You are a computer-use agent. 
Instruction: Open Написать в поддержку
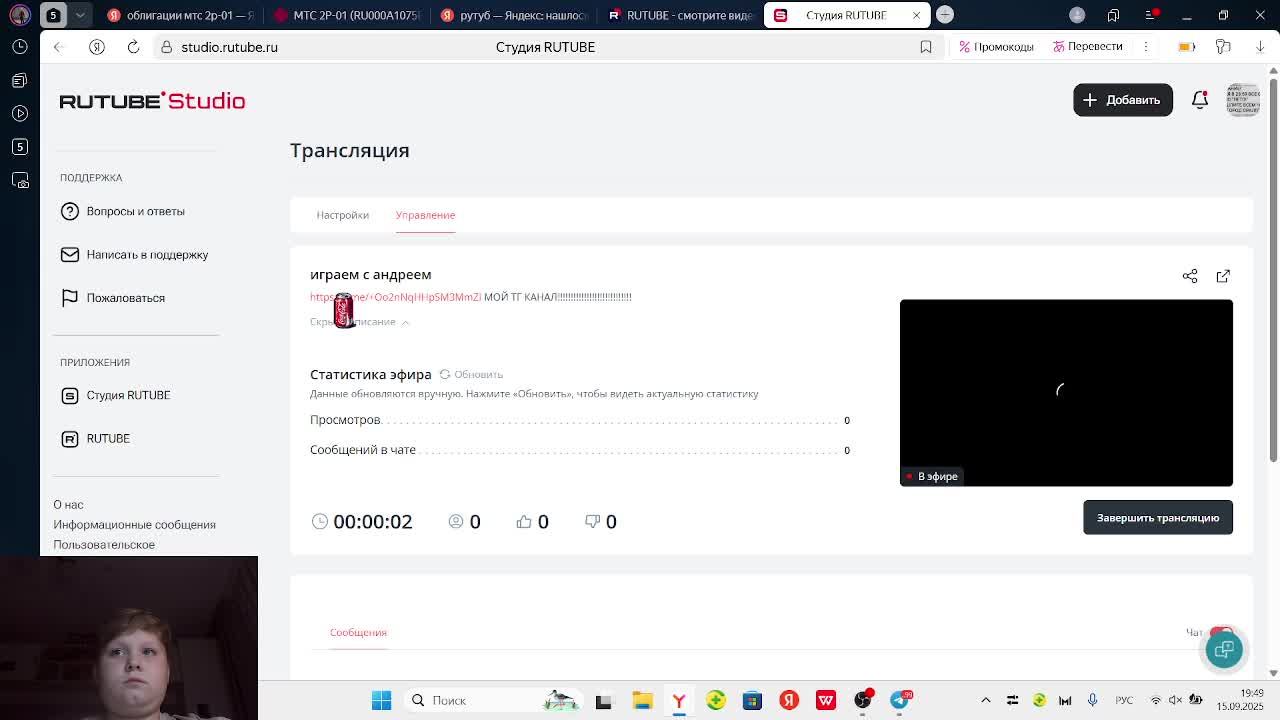[134, 255]
